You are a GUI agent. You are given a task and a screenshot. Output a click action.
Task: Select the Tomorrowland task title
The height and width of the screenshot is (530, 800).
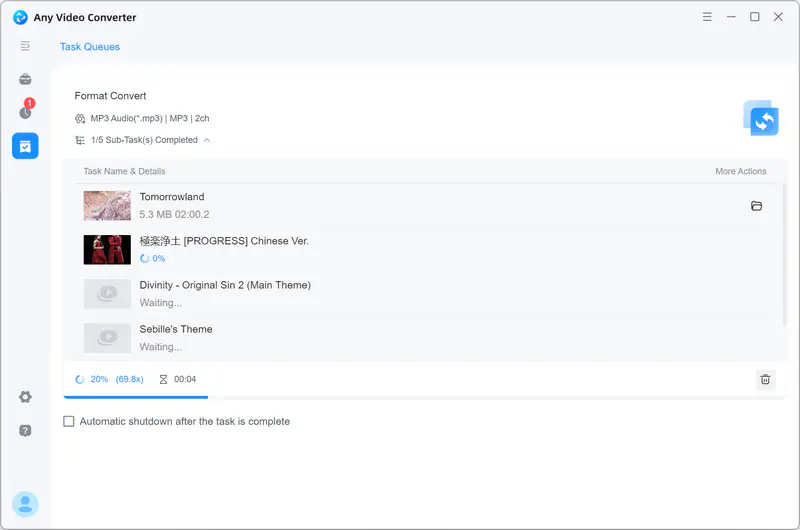coord(172,197)
